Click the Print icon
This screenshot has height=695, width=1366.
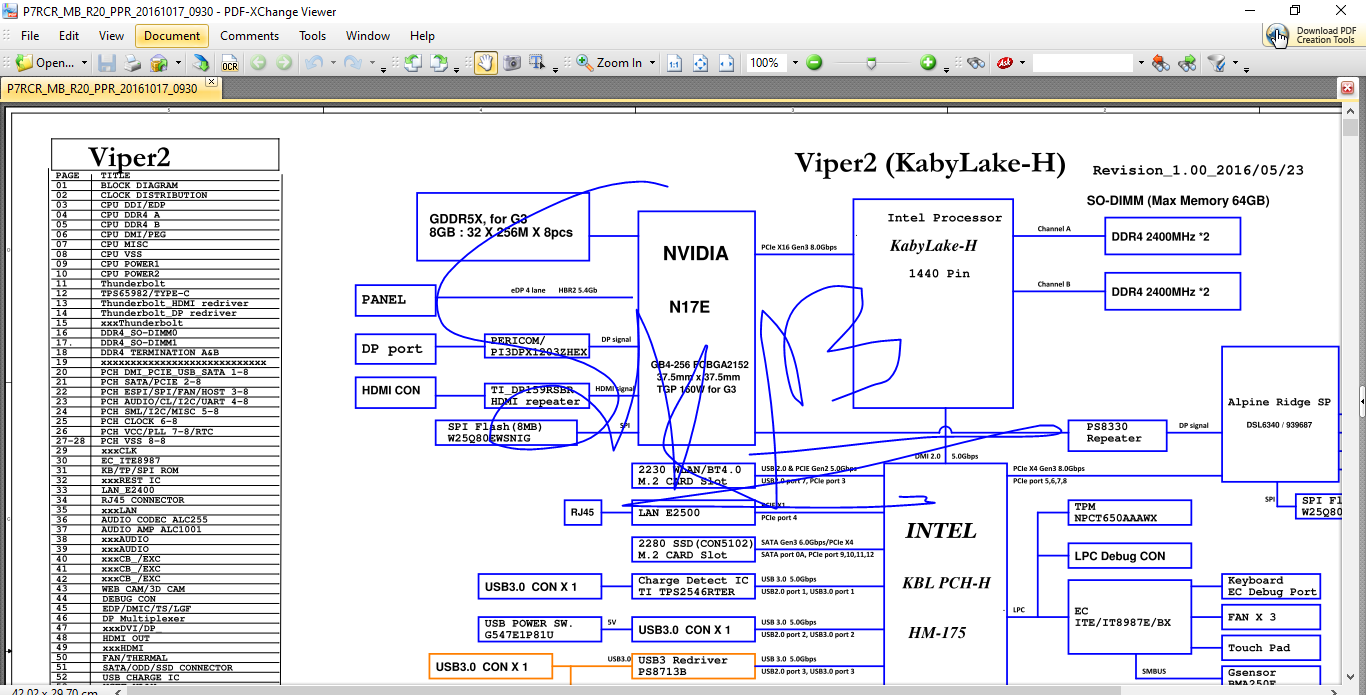132,63
